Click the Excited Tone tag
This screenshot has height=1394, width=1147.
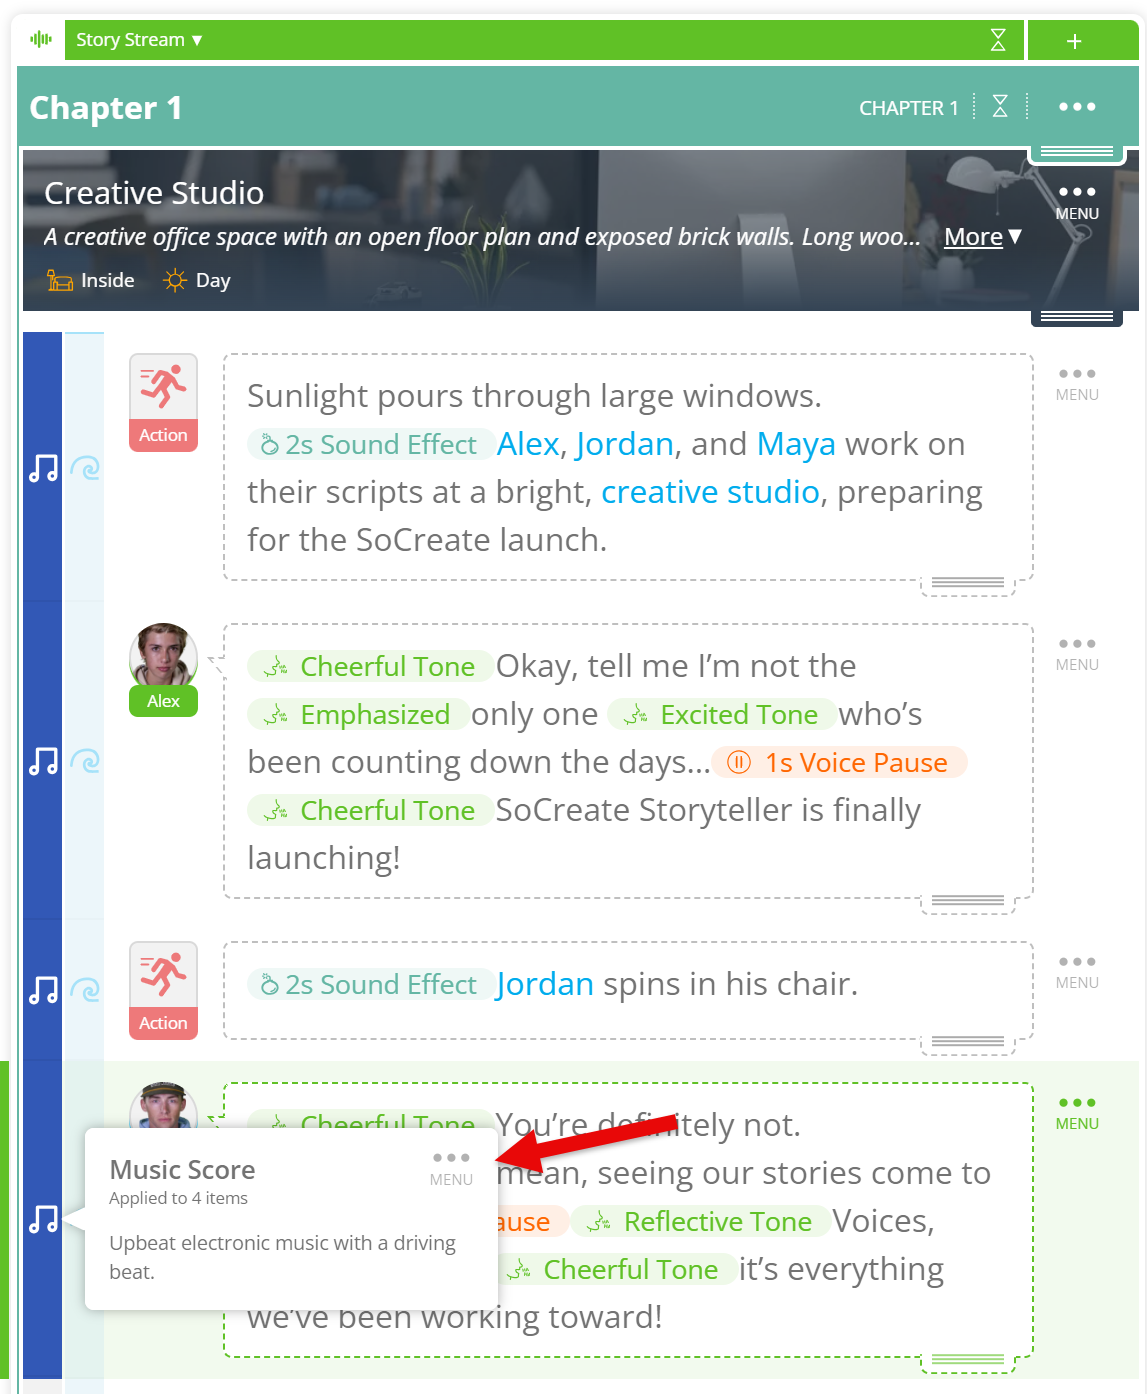tap(722, 714)
